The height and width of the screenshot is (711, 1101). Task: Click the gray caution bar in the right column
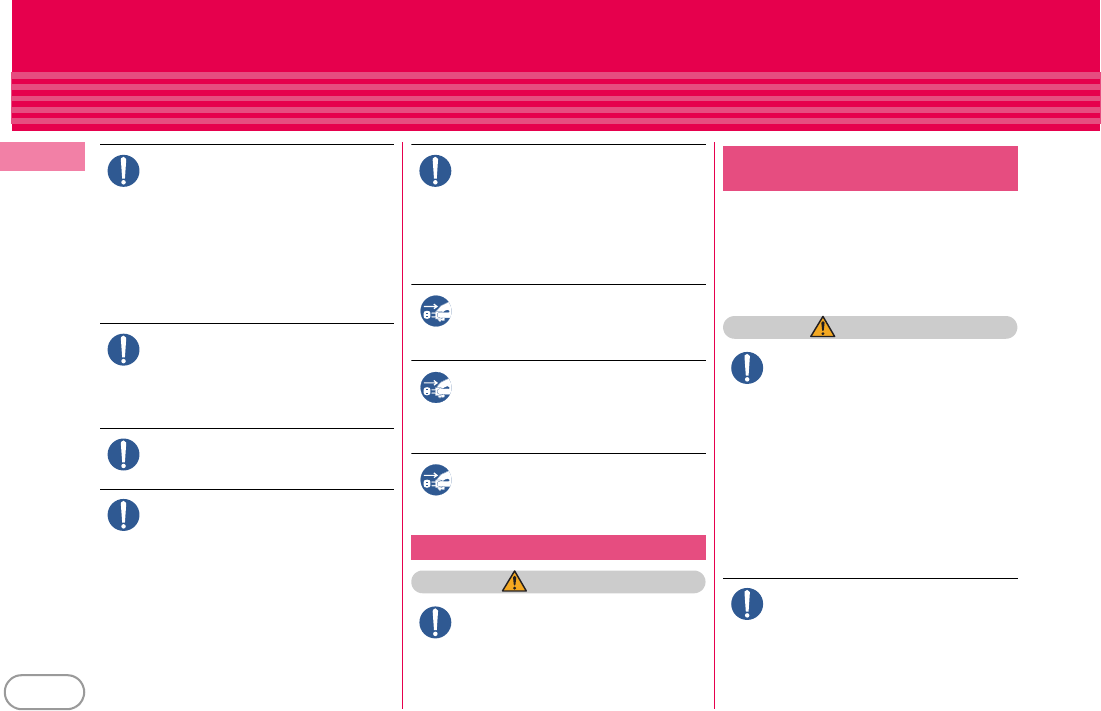pos(870,327)
